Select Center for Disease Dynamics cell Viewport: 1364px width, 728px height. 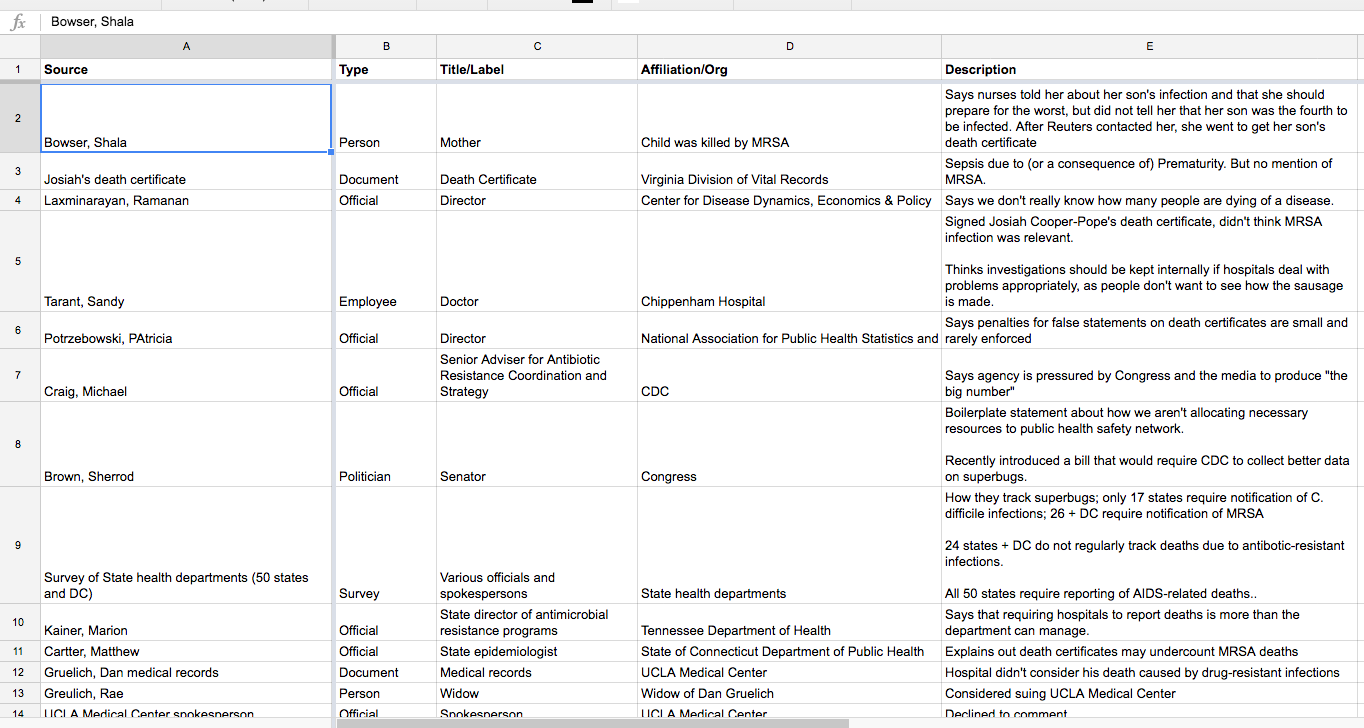click(x=789, y=200)
